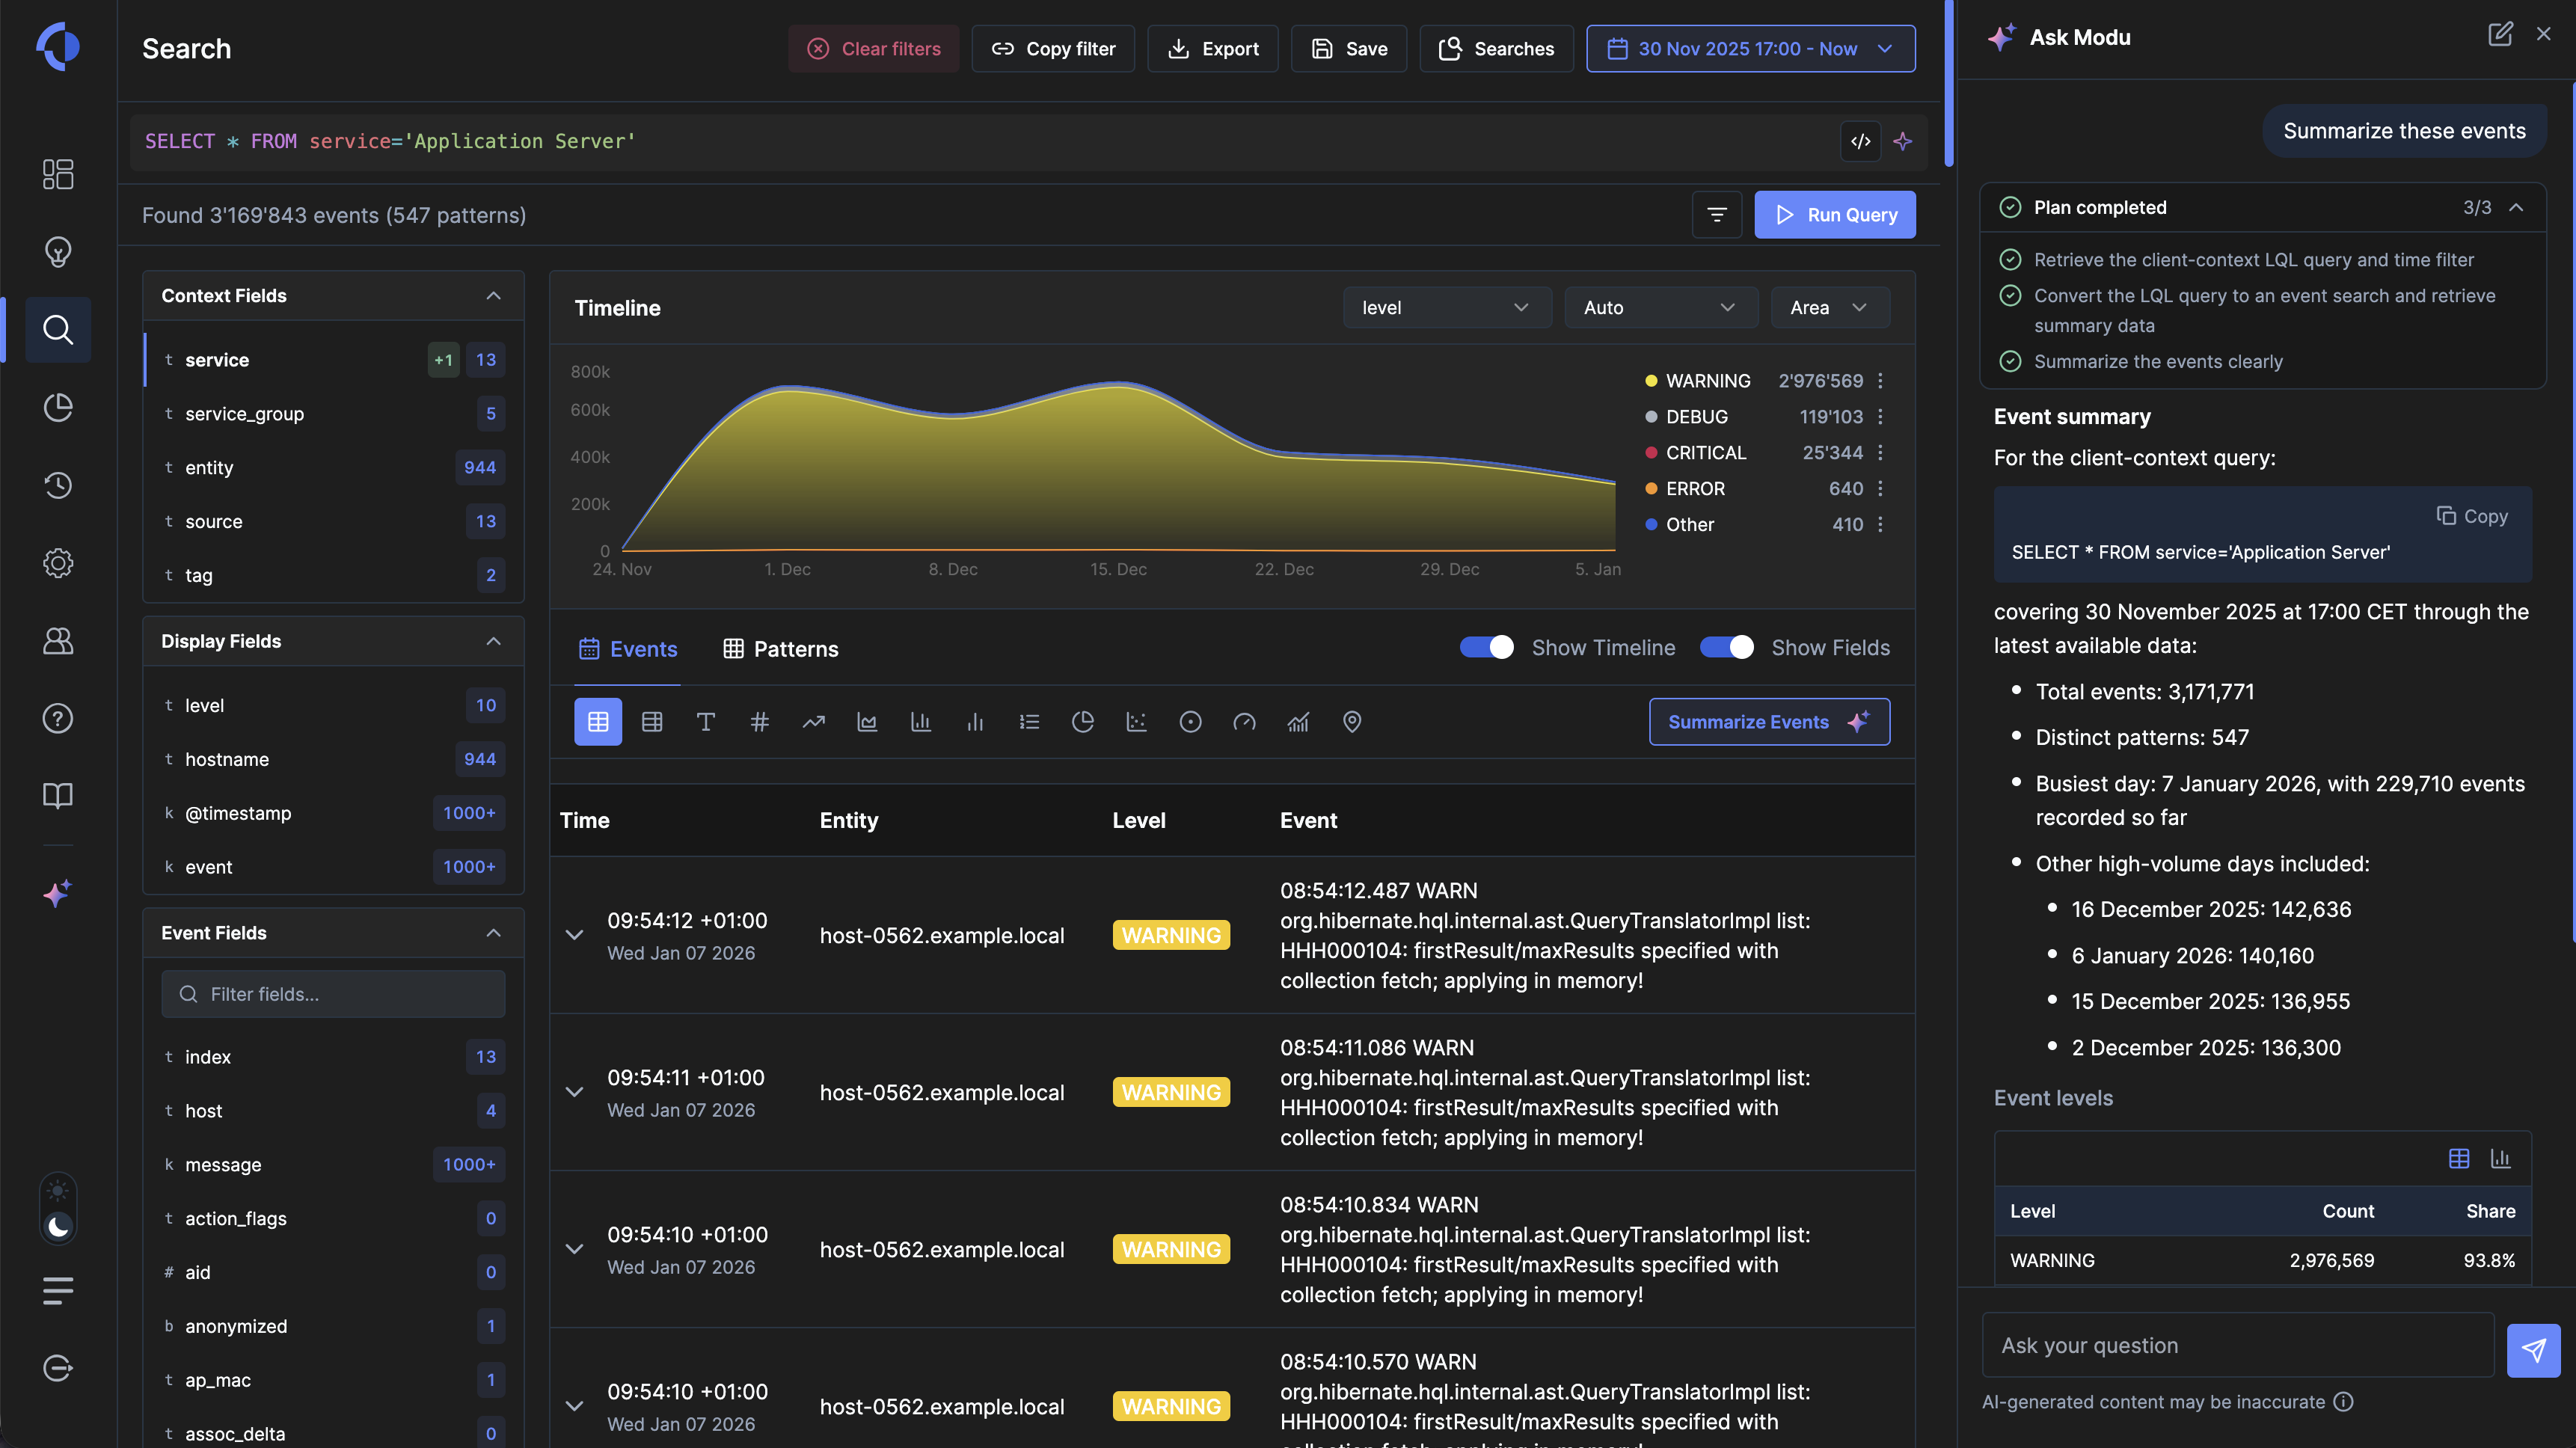The height and width of the screenshot is (1448, 2576).
Task: Select the scatter plot visualization icon
Action: (x=1136, y=722)
